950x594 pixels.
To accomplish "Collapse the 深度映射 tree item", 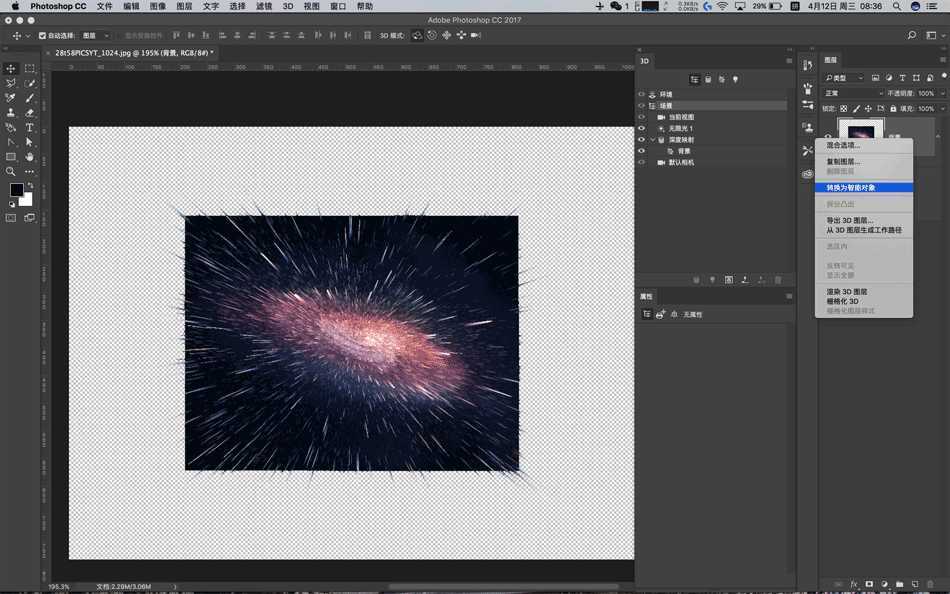I will click(653, 139).
